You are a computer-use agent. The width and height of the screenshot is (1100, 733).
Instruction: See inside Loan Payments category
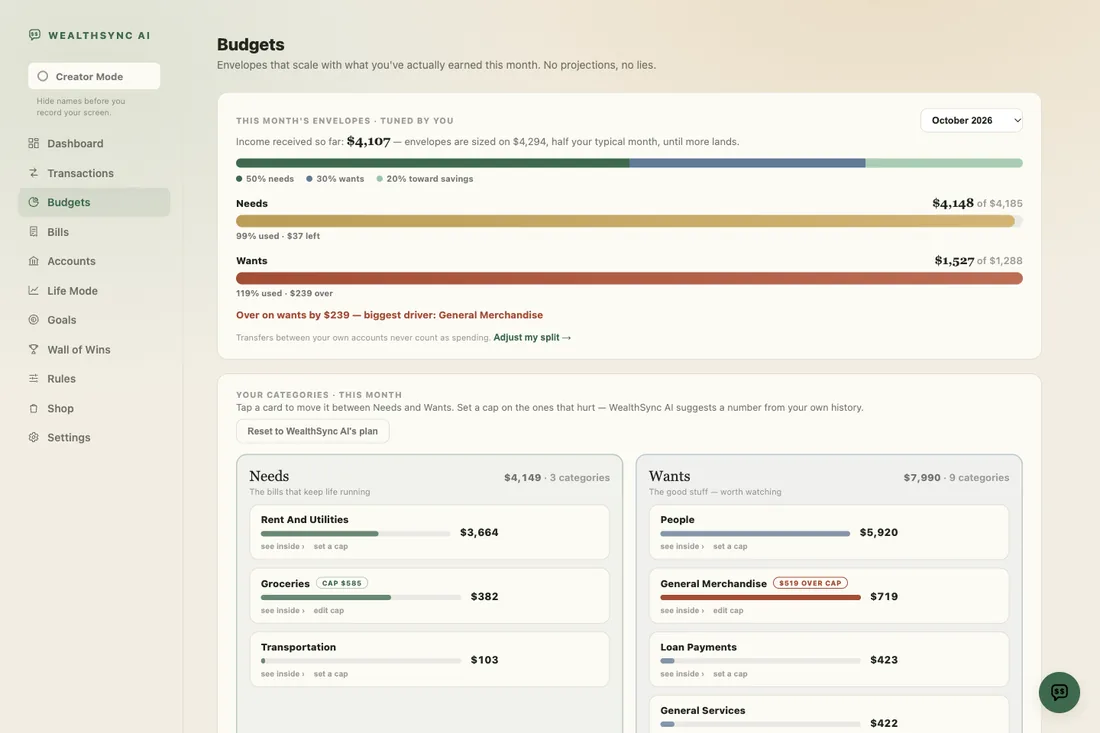(682, 674)
